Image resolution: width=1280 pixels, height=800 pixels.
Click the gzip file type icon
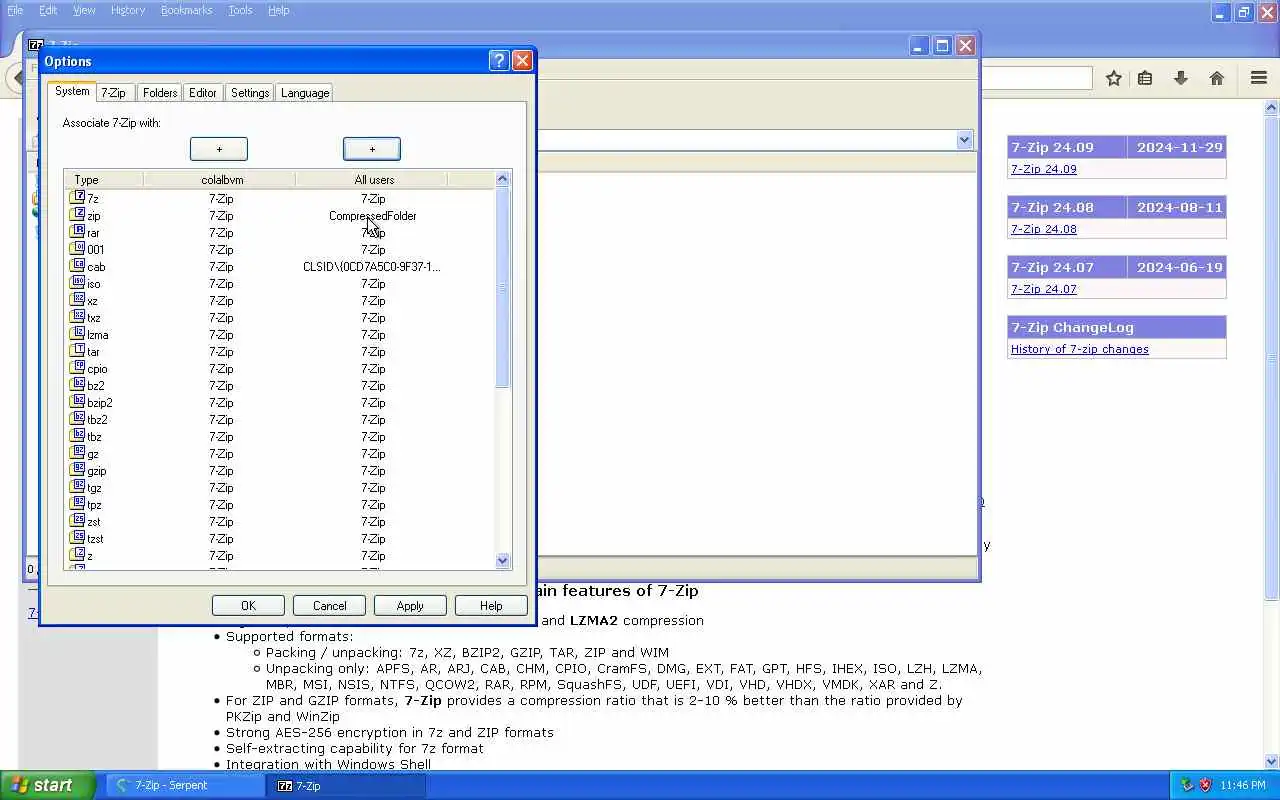(78, 470)
